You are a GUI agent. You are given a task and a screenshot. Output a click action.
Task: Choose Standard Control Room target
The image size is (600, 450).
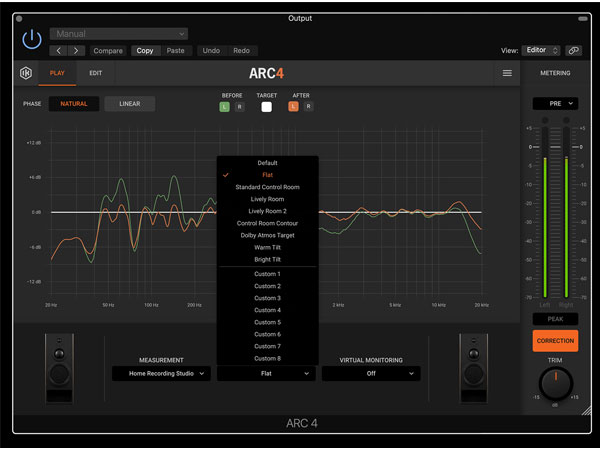click(267, 187)
